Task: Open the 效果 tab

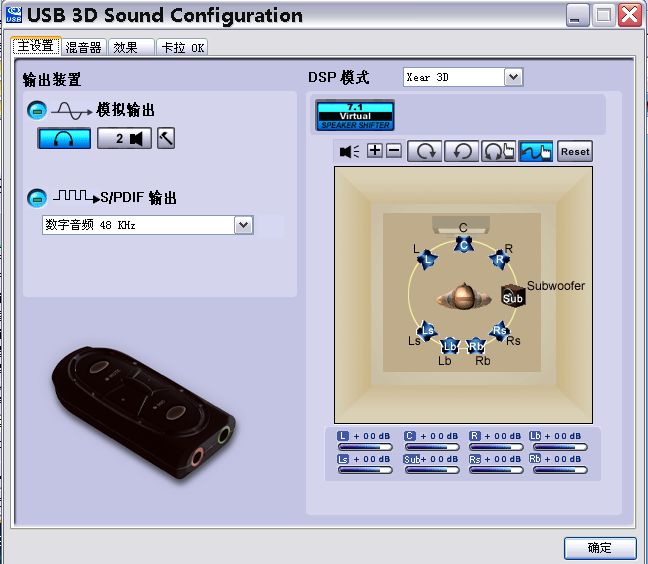Action: click(x=126, y=47)
